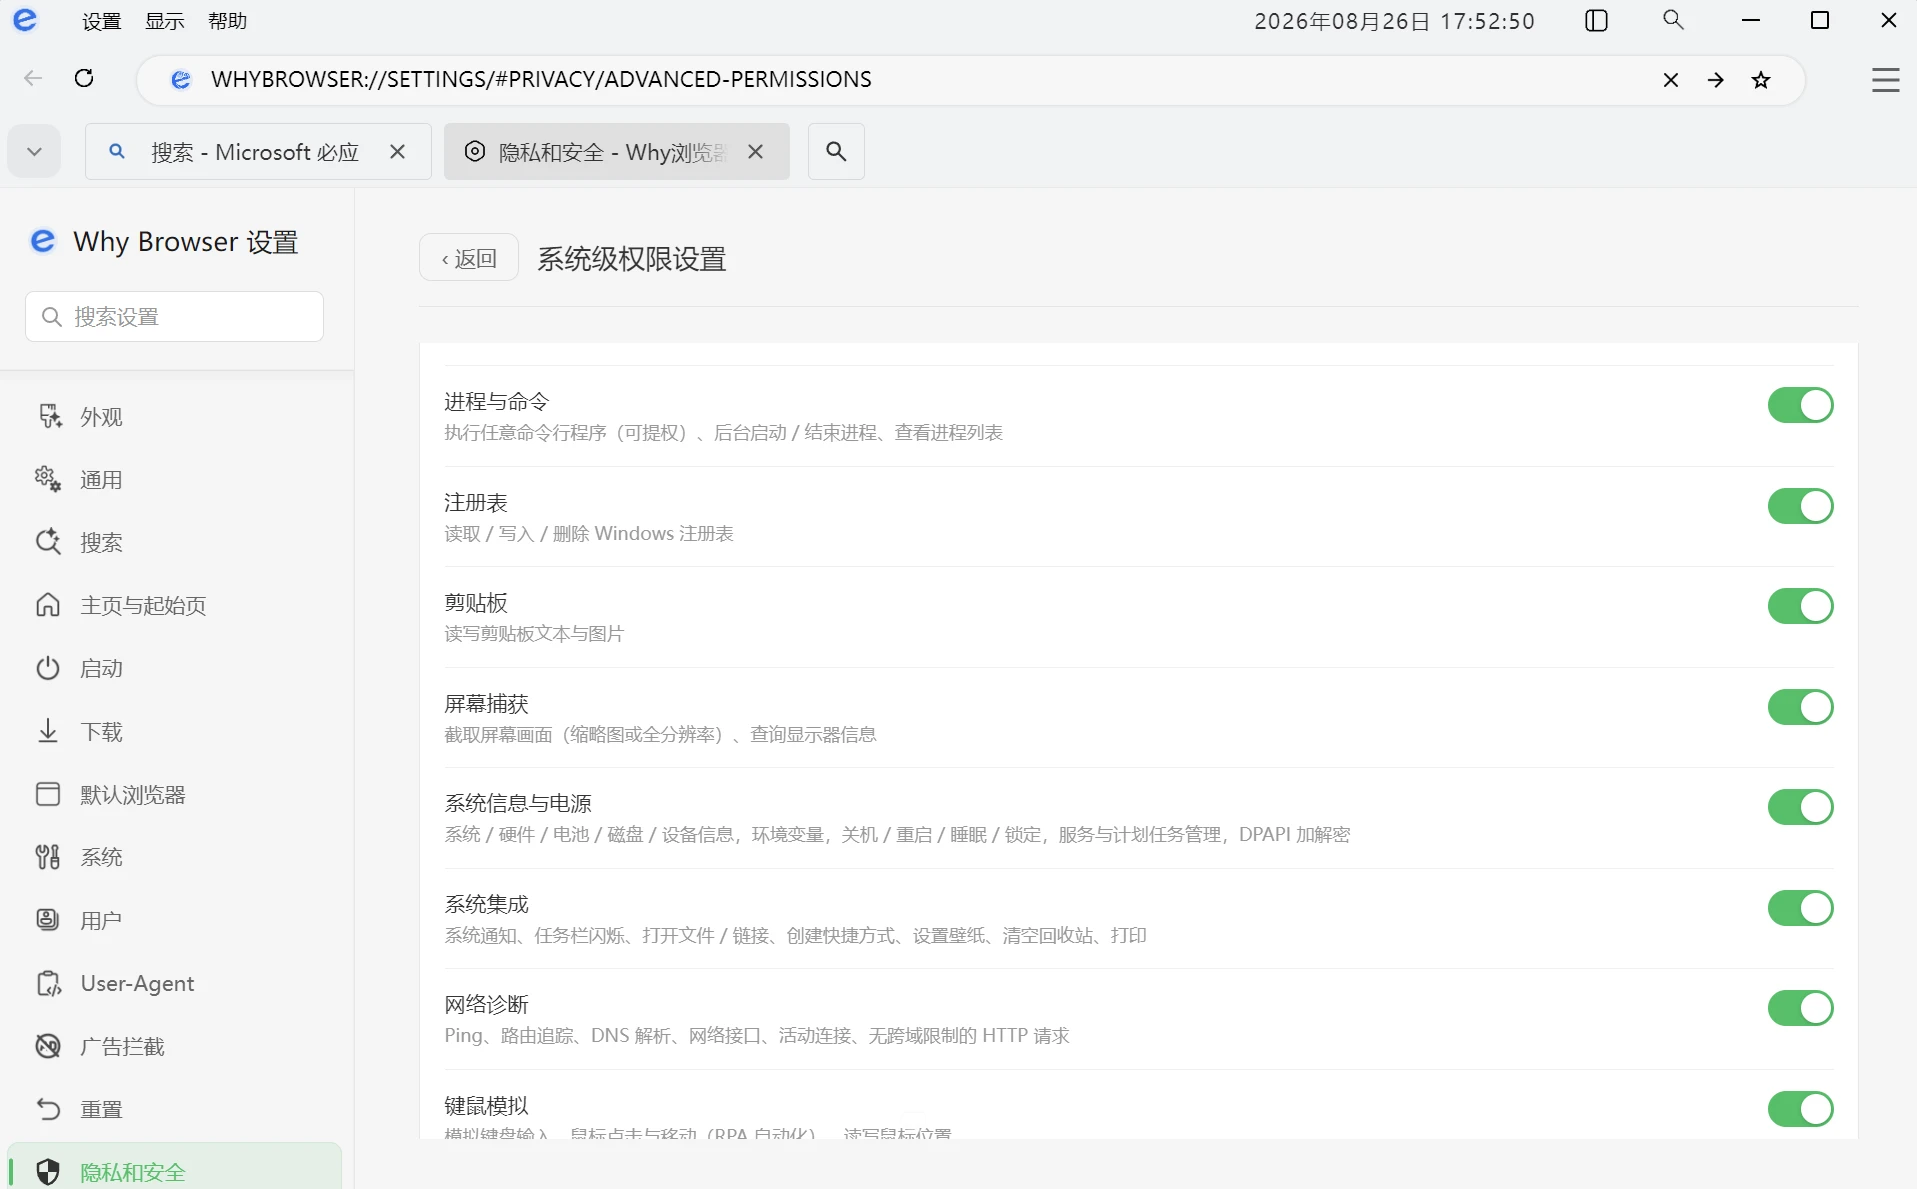Viewport: 1917px width, 1189px height.
Task: Turn off the 剪贴板 toggle
Action: (x=1800, y=606)
